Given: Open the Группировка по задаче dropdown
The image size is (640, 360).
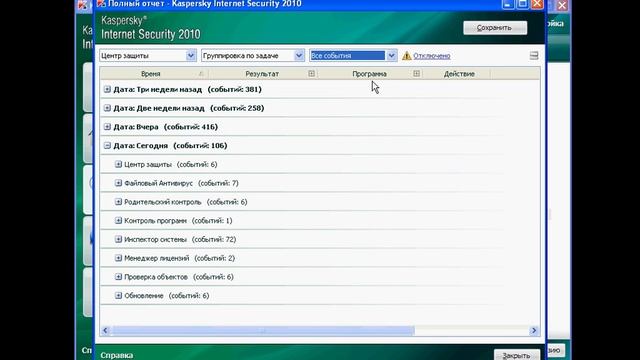Looking at the screenshot, I should [x=252, y=56].
